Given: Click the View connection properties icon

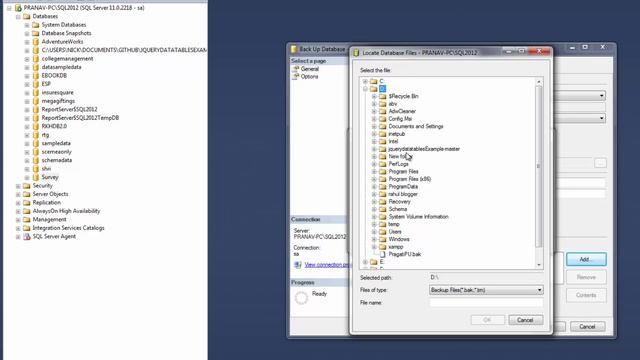Looking at the screenshot, I should [x=298, y=265].
